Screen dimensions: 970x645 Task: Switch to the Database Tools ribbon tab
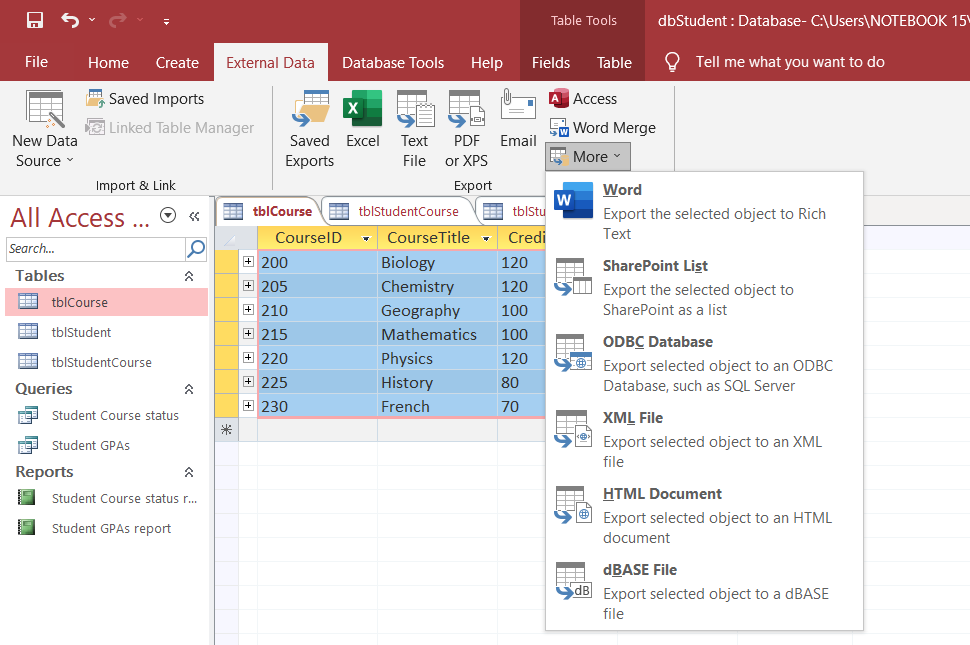[393, 62]
